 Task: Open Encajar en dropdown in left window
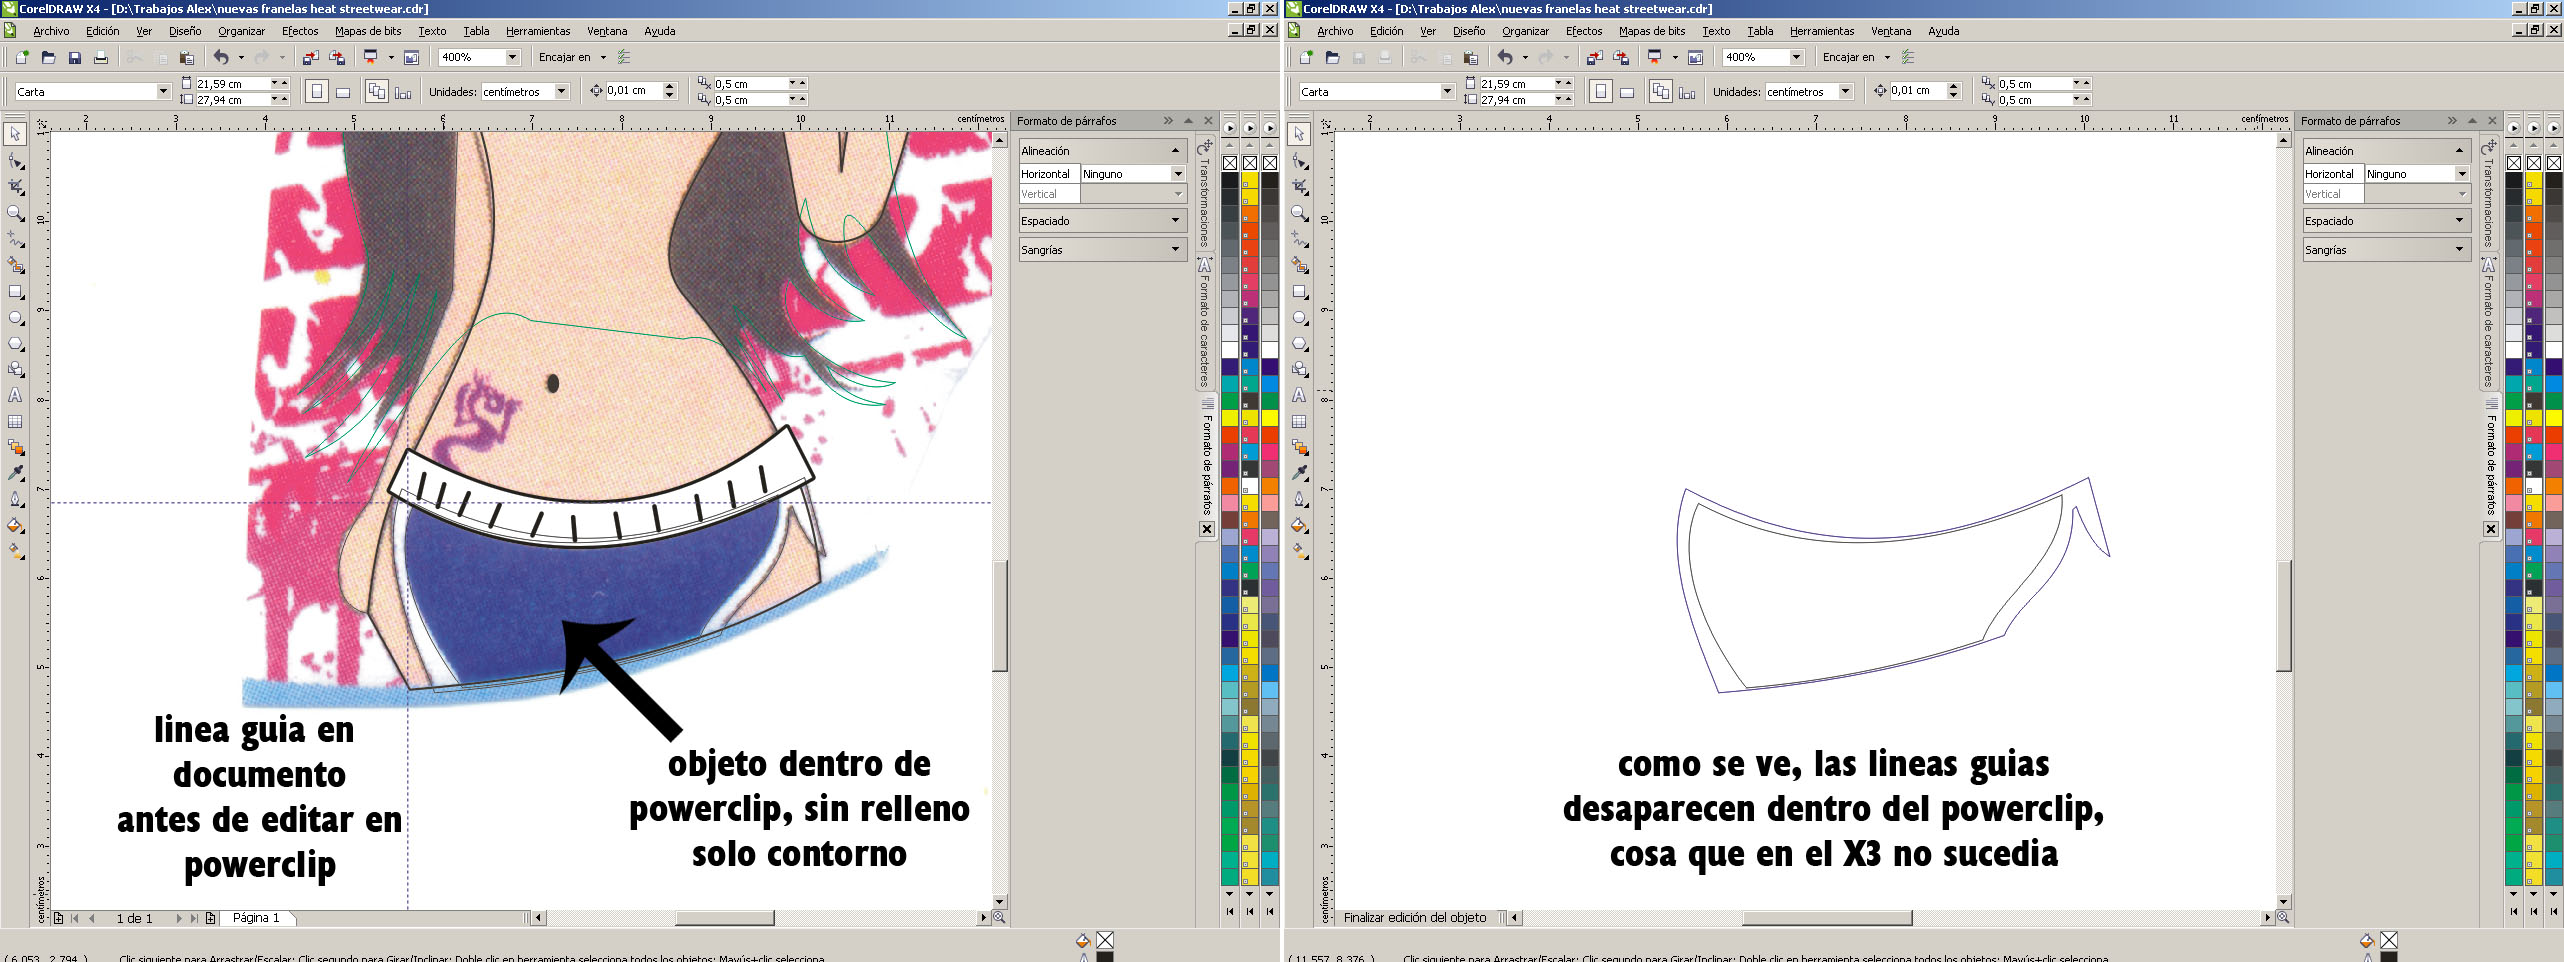coord(603,58)
